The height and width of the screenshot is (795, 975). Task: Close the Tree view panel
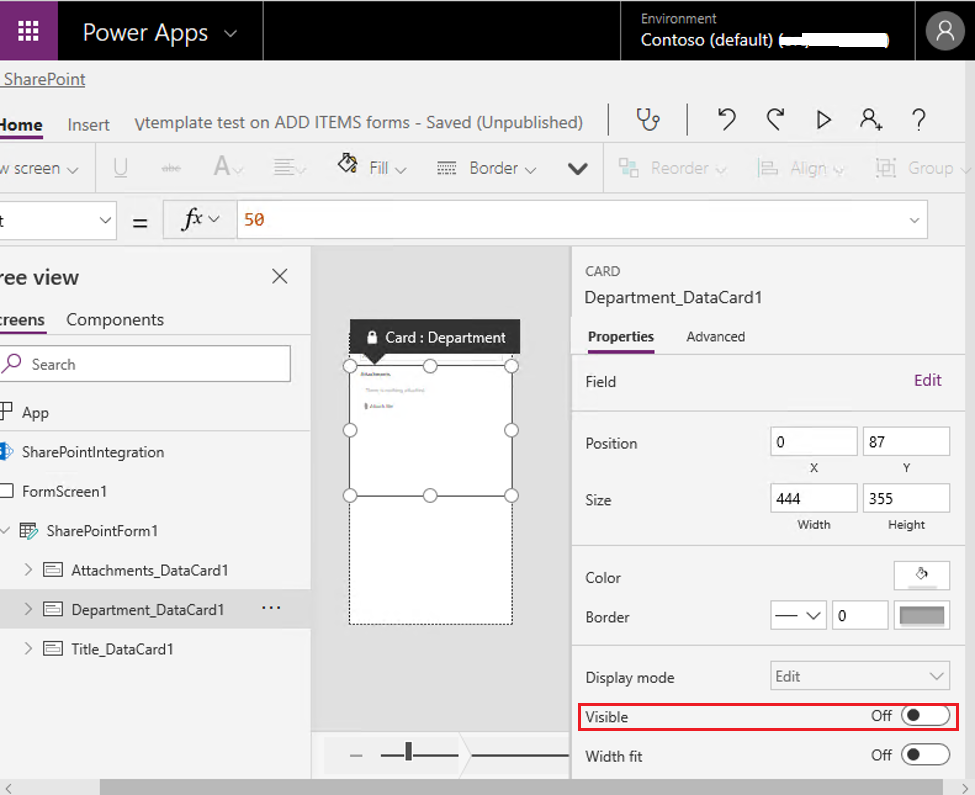pyautogui.click(x=280, y=276)
